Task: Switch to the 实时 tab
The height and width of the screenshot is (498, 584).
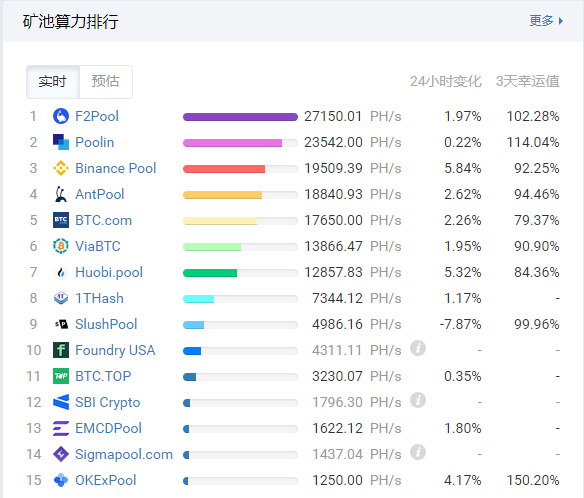Action: (x=53, y=82)
